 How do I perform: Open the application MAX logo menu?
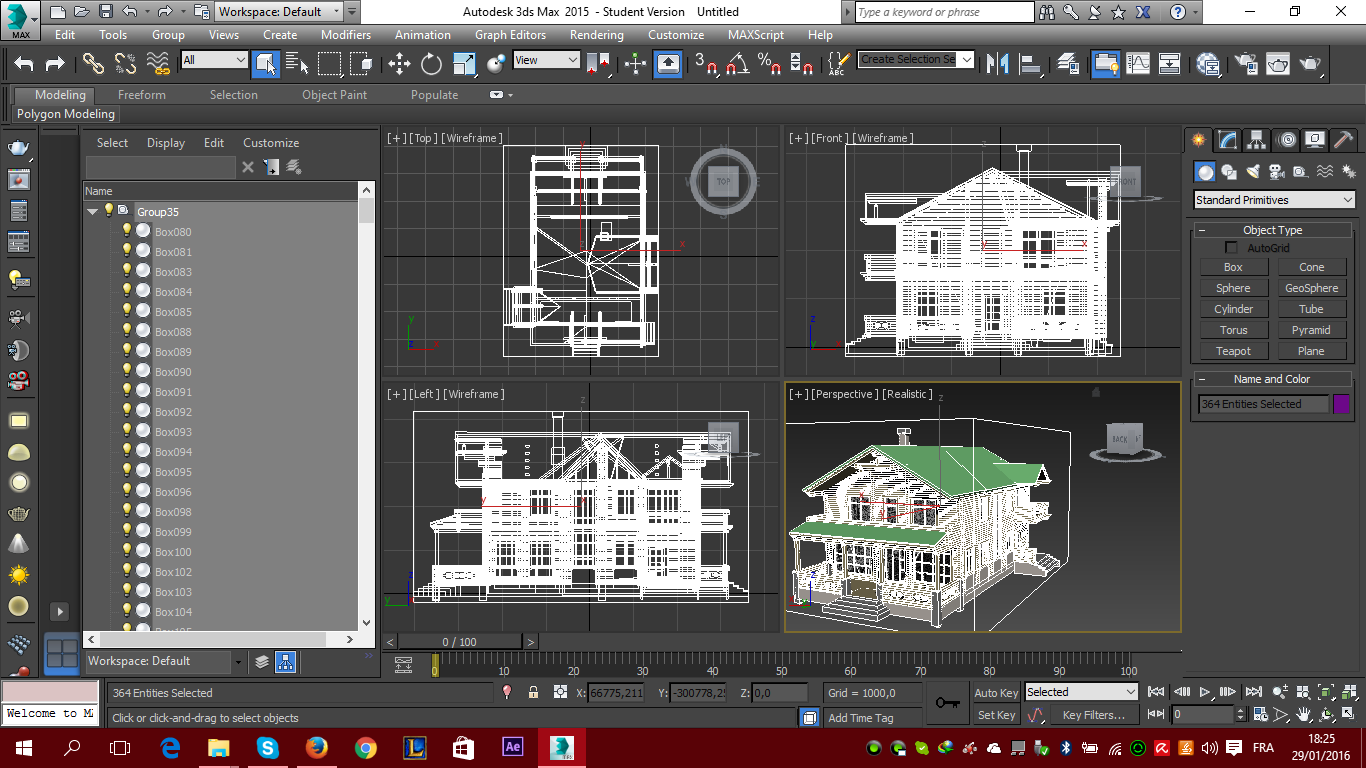(21, 19)
